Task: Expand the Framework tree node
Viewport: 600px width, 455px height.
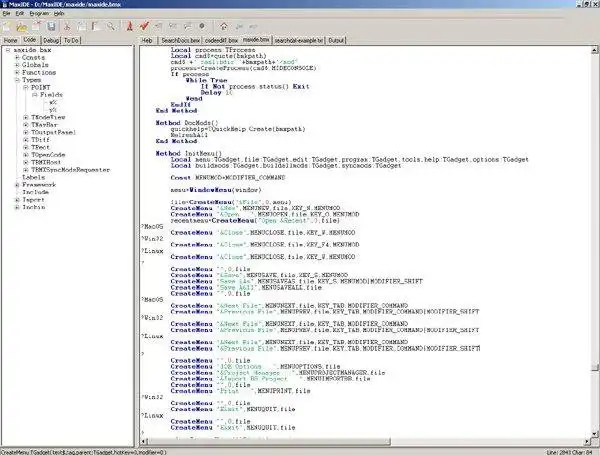Action: click(17, 184)
